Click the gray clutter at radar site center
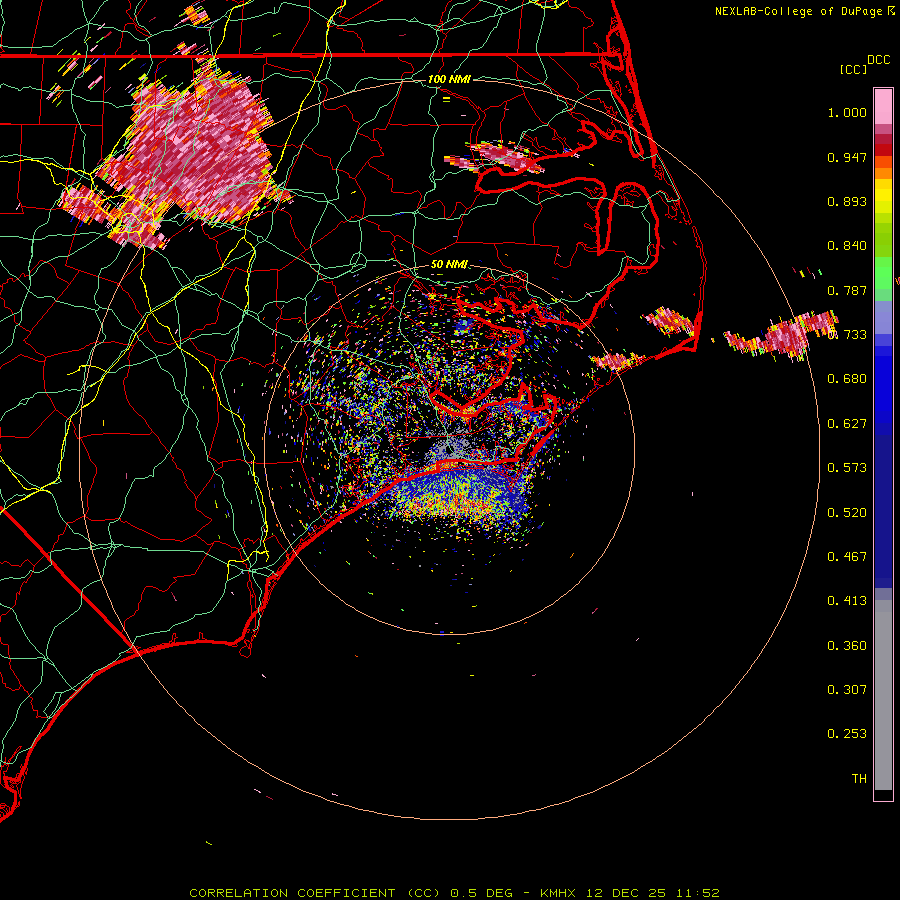900x900 pixels. tap(452, 449)
